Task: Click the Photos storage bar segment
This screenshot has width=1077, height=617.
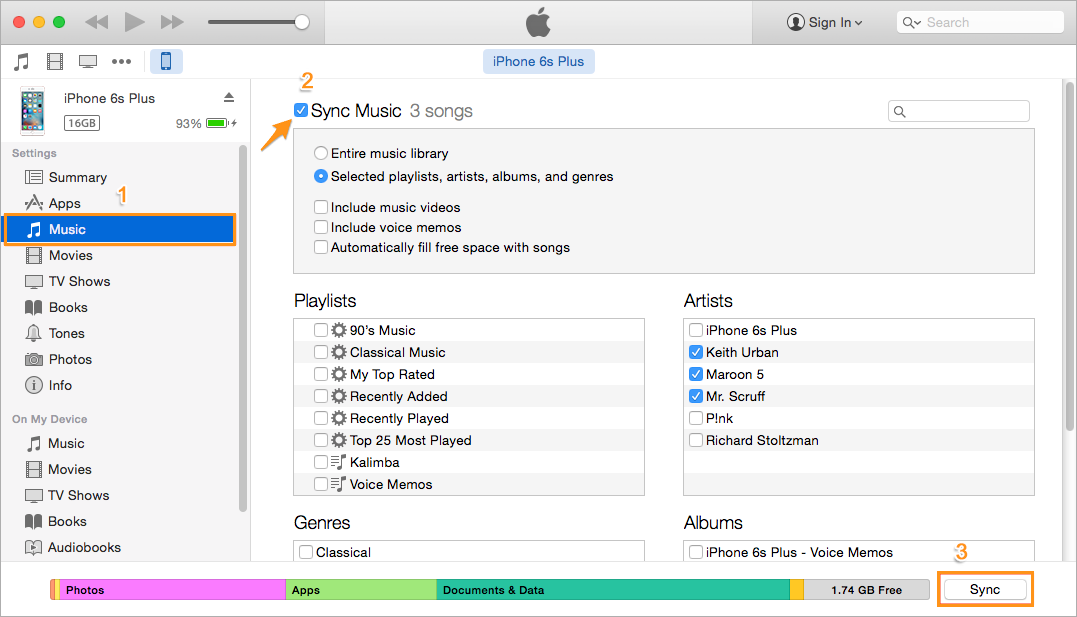Action: pyautogui.click(x=172, y=590)
